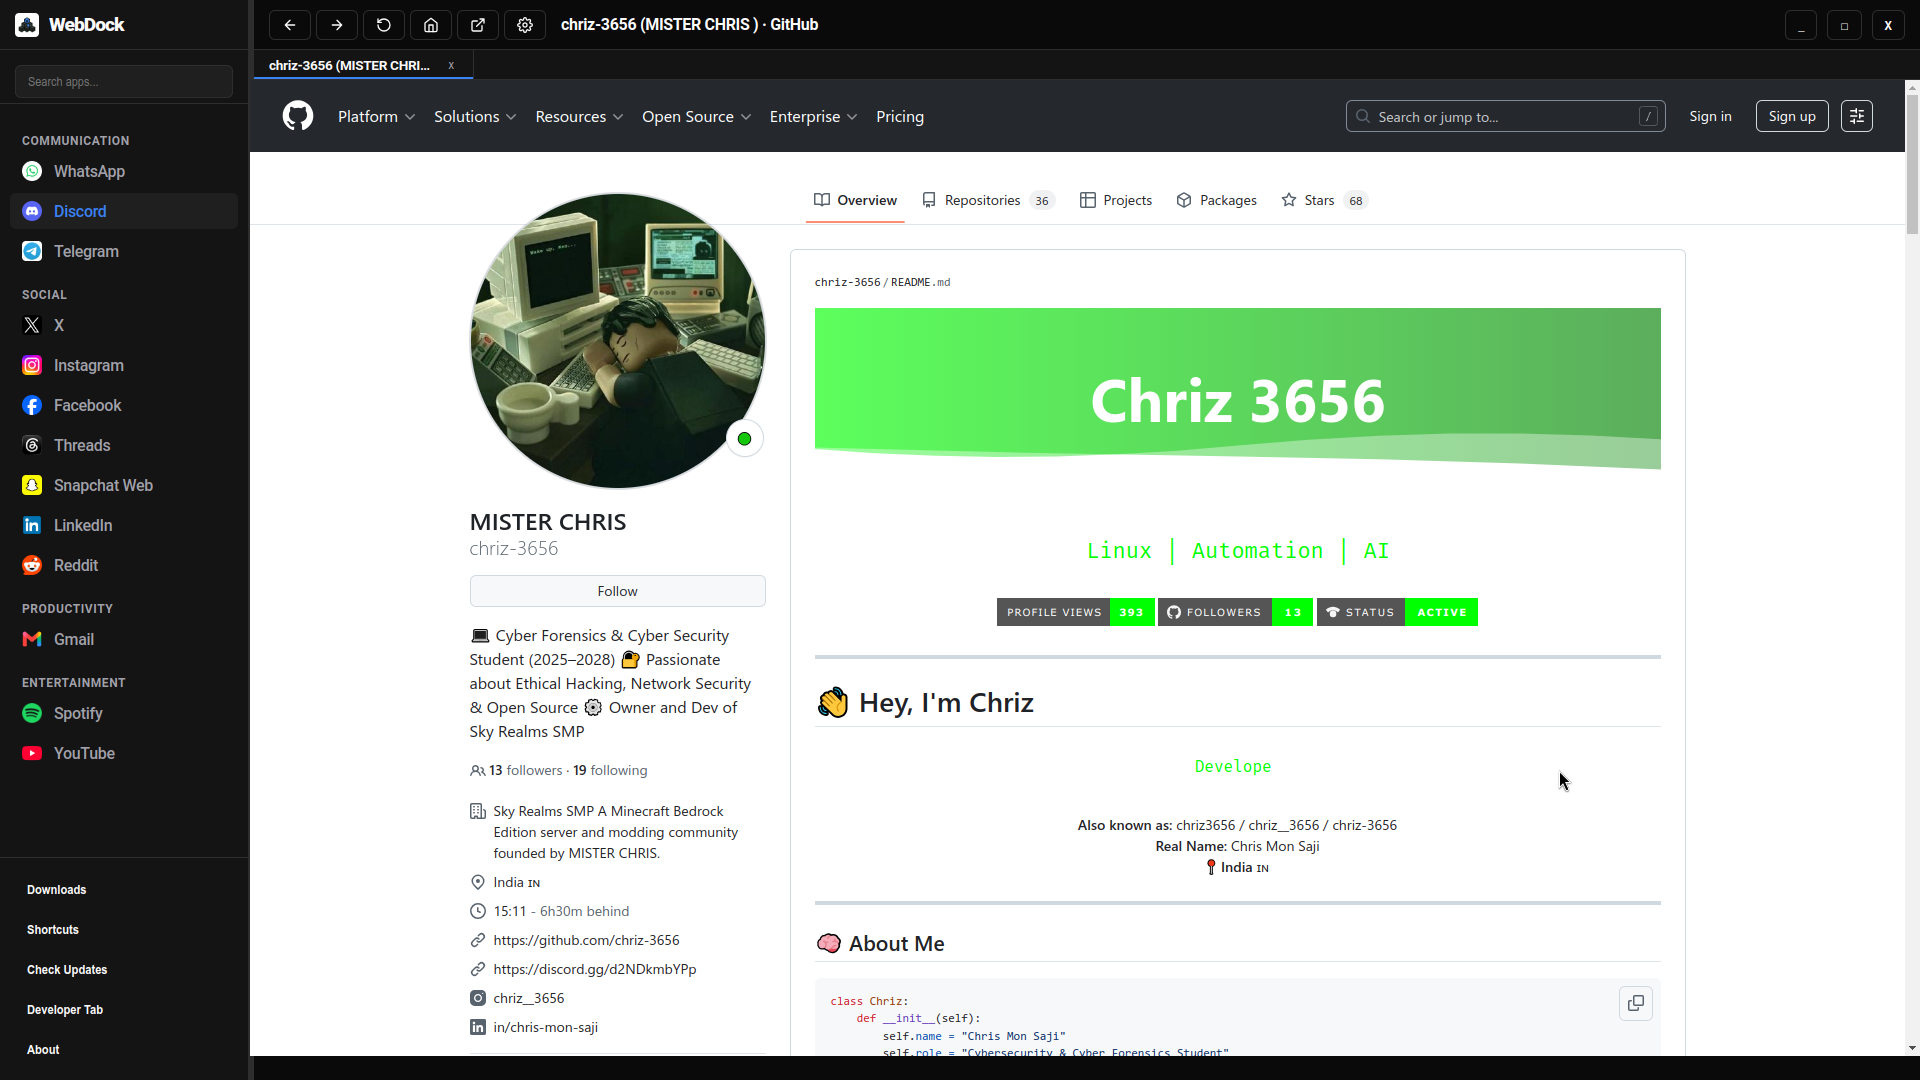The height and width of the screenshot is (1080, 1920).
Task: Open Instagram sidebar entry
Action: (x=124, y=365)
